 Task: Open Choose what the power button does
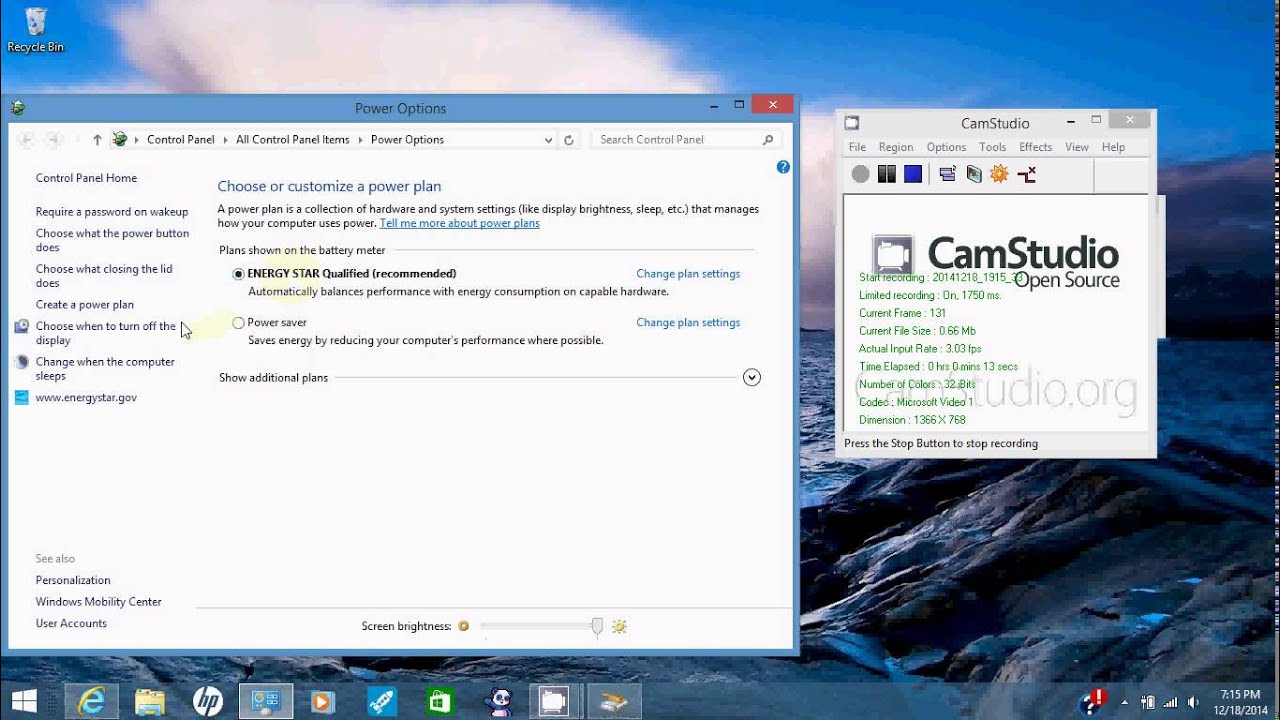click(112, 240)
